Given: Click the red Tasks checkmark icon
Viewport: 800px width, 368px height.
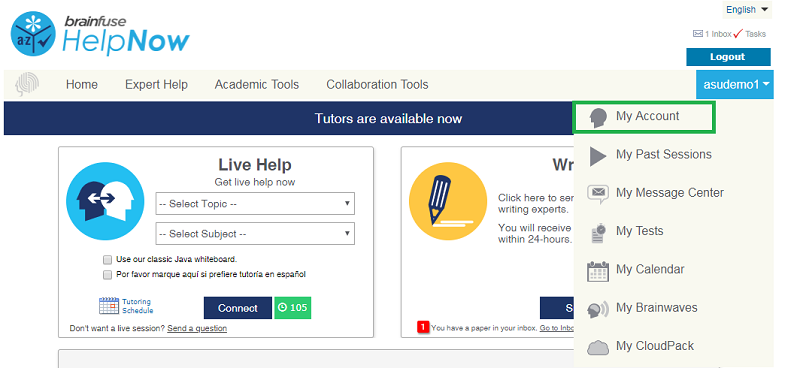Looking at the screenshot, I should (738, 34).
